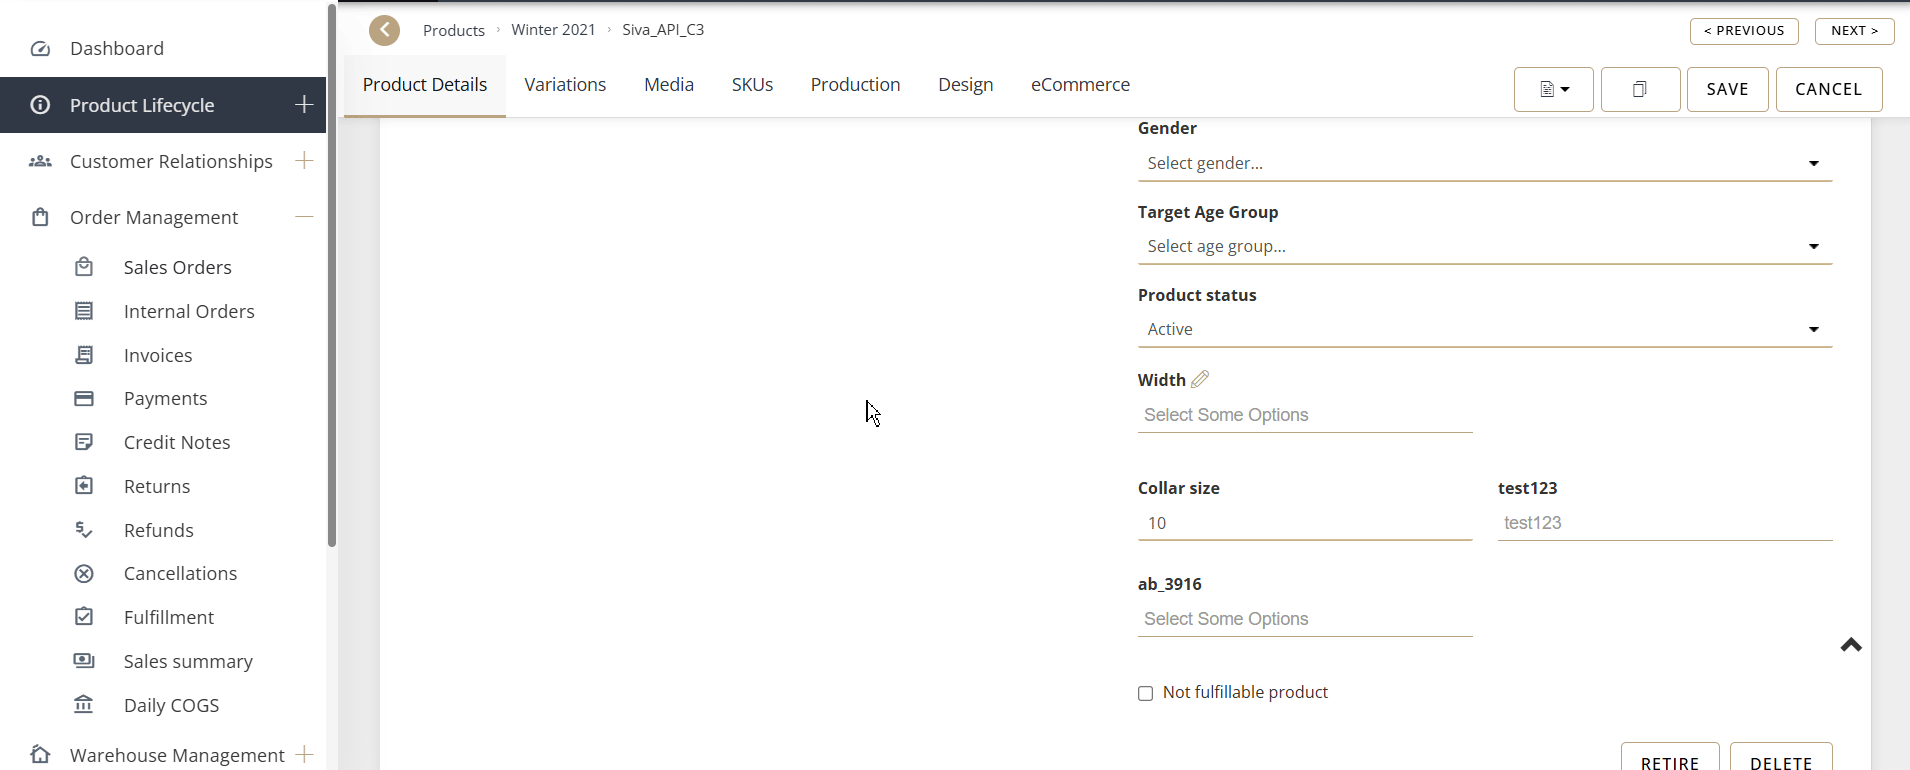The height and width of the screenshot is (770, 1910).
Task: Click into the Collar size field
Action: click(1304, 523)
